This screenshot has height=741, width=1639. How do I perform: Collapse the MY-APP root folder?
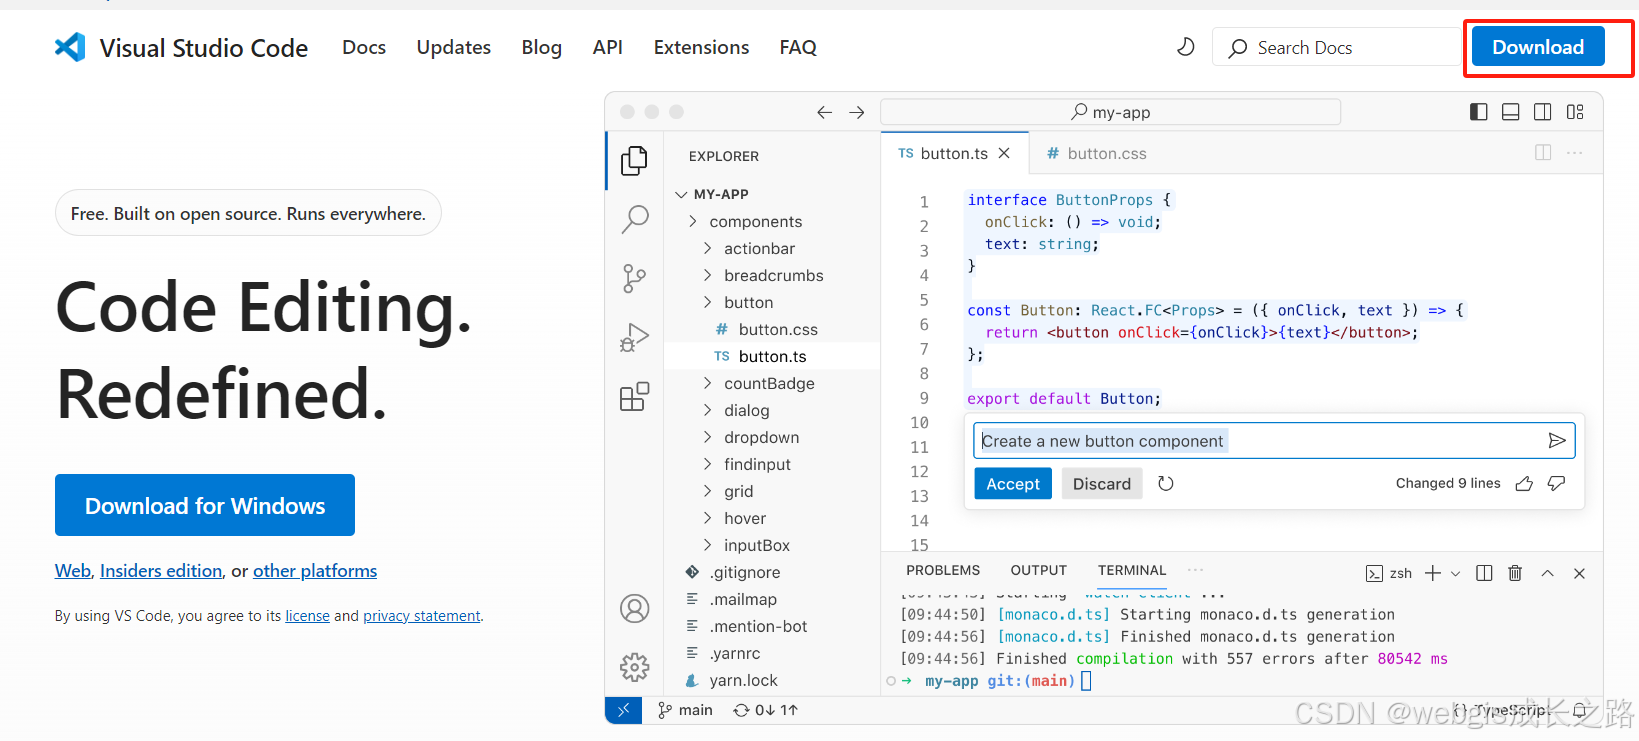coord(681,194)
